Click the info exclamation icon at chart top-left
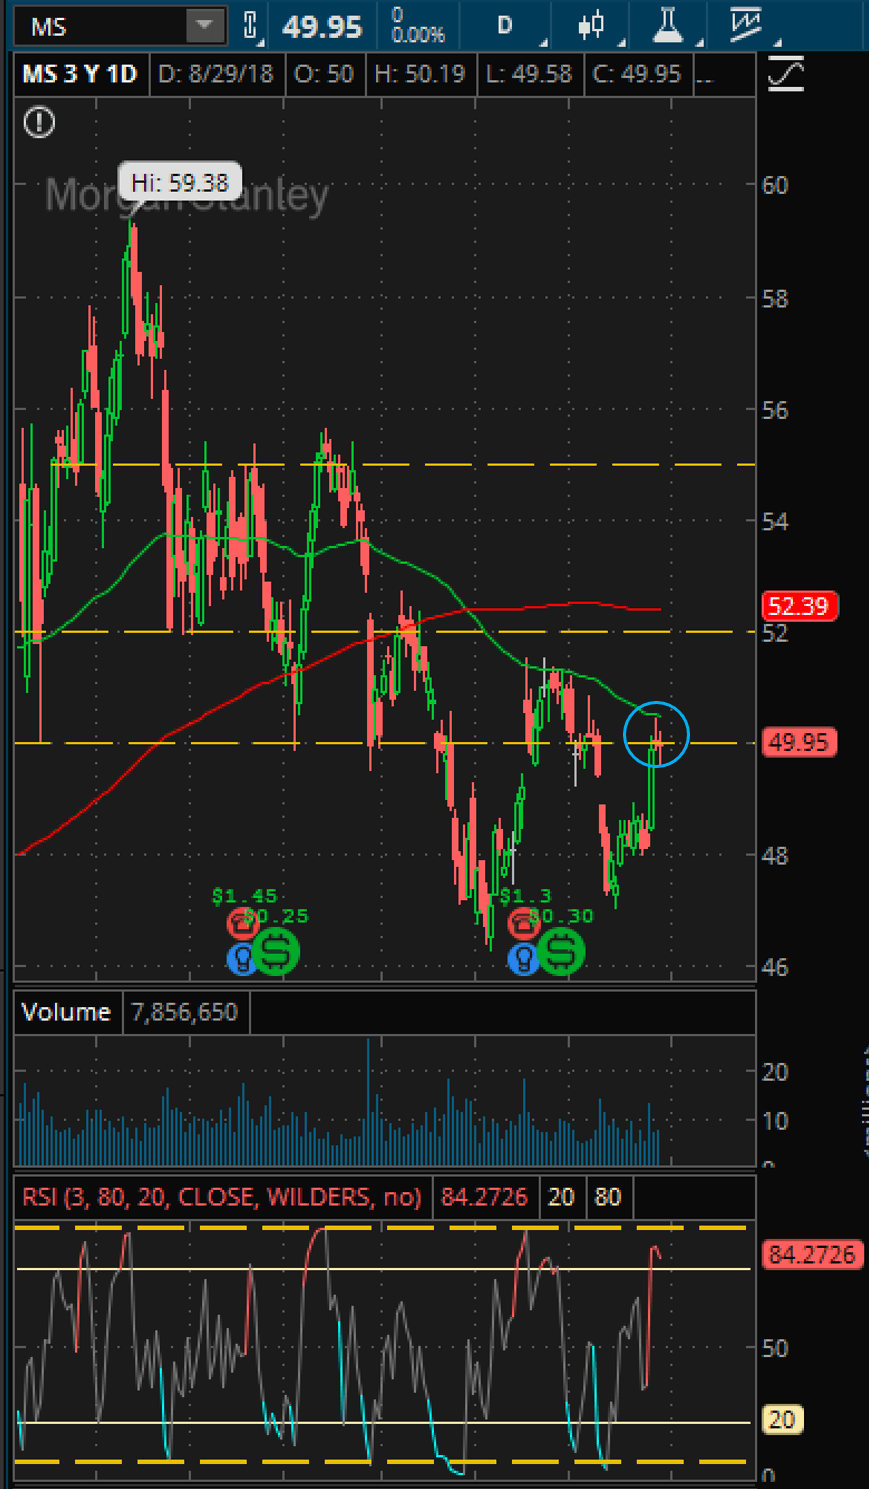The image size is (869, 1489). pyautogui.click(x=38, y=123)
